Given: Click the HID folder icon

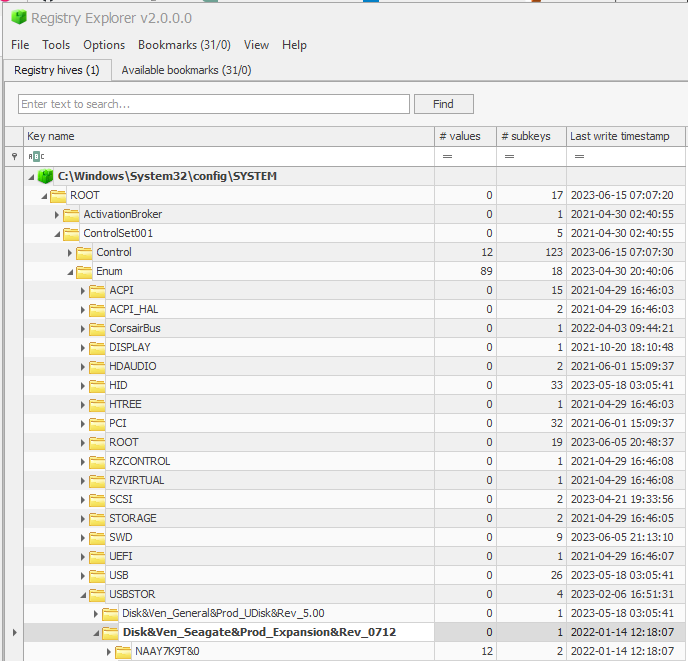Looking at the screenshot, I should [97, 386].
